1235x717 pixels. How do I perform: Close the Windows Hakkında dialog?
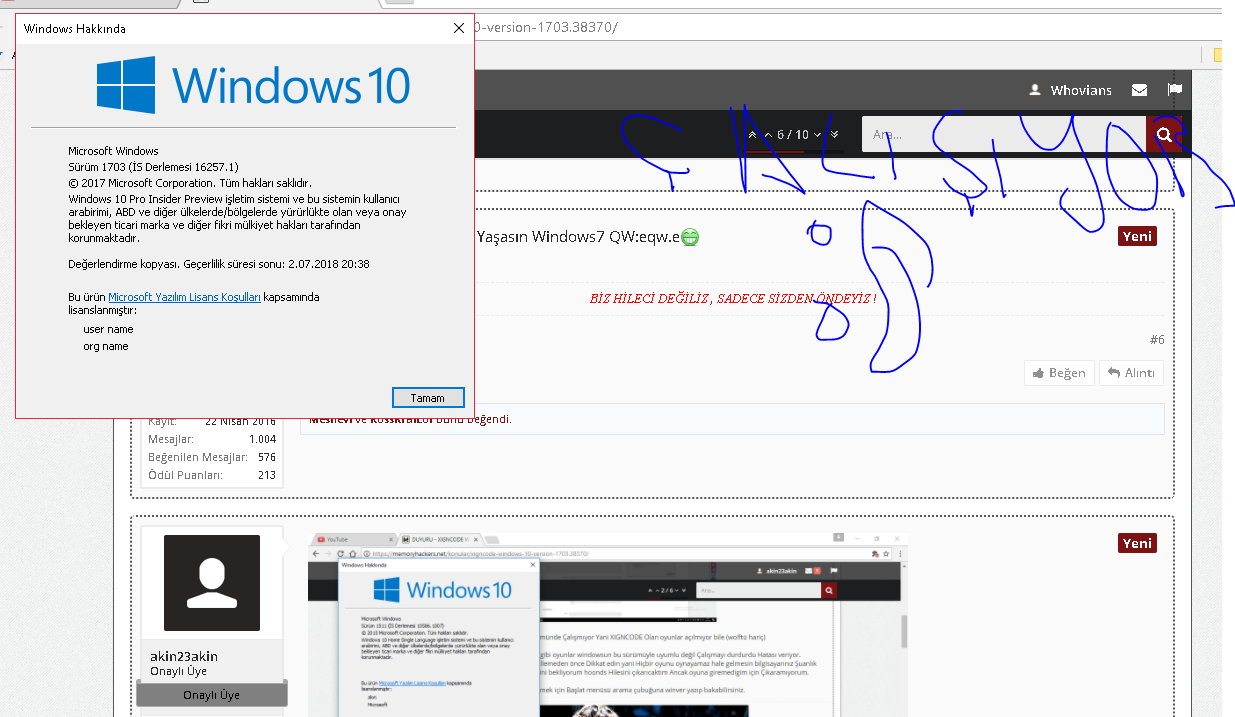click(x=458, y=29)
